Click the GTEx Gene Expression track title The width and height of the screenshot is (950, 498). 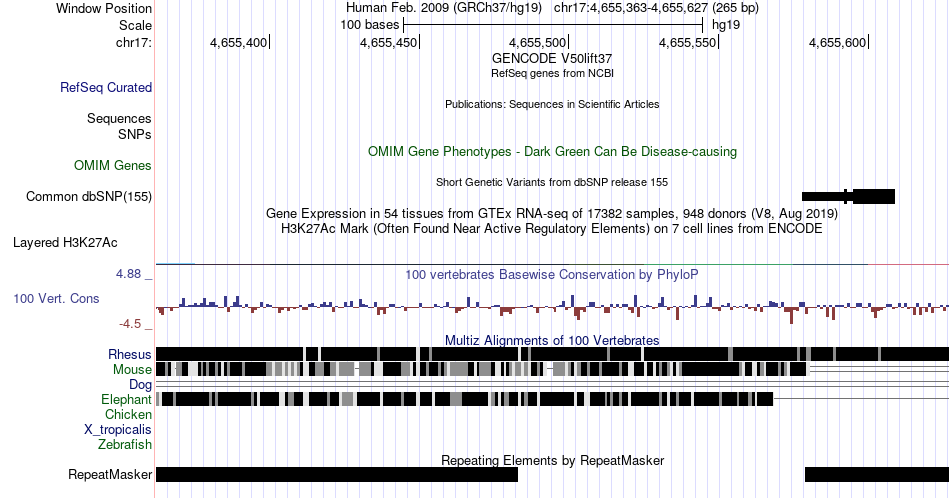(552, 213)
